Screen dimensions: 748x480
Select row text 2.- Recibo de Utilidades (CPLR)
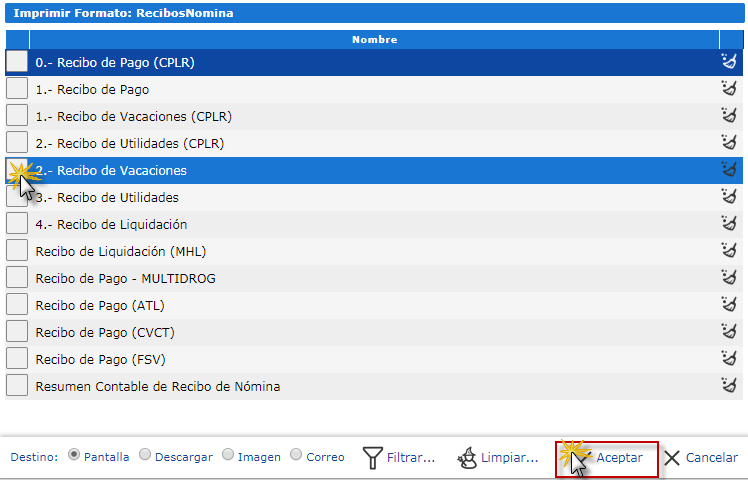click(130, 144)
